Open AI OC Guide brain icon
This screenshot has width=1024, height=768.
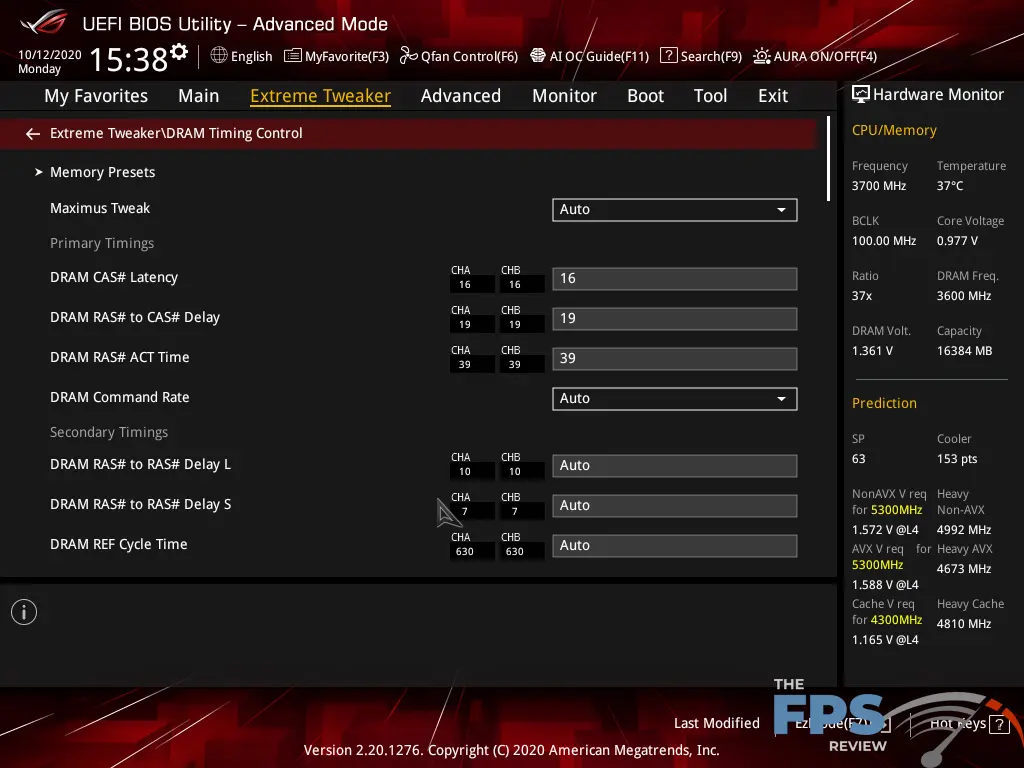(537, 56)
